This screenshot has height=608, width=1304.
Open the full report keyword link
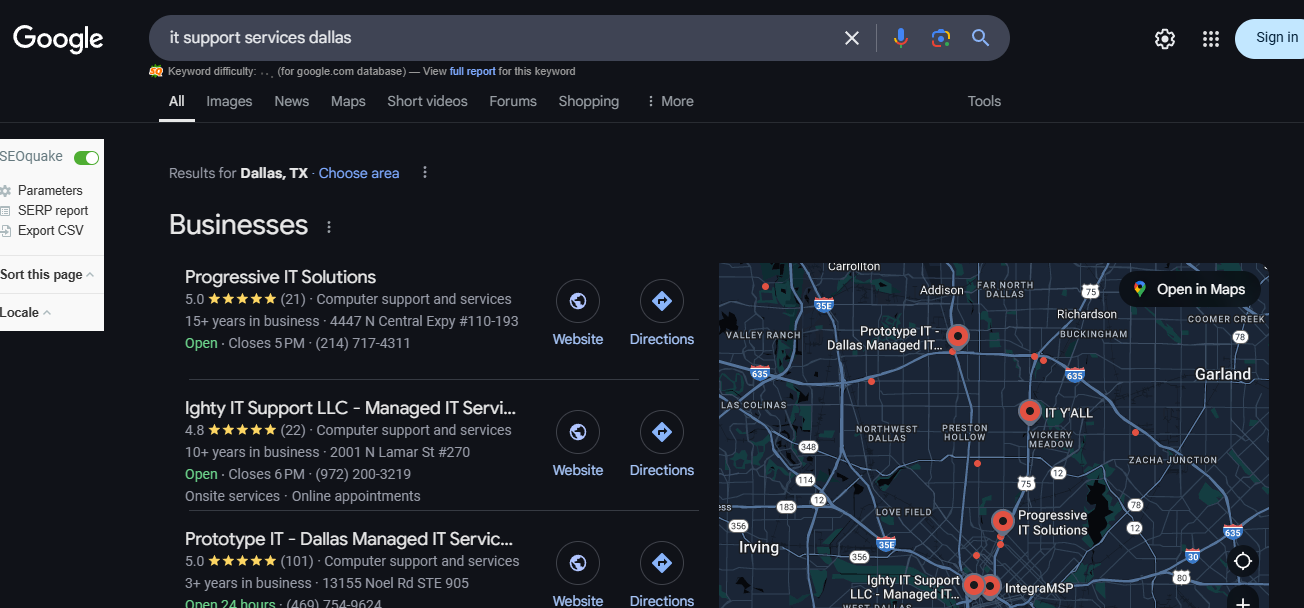coord(473,71)
